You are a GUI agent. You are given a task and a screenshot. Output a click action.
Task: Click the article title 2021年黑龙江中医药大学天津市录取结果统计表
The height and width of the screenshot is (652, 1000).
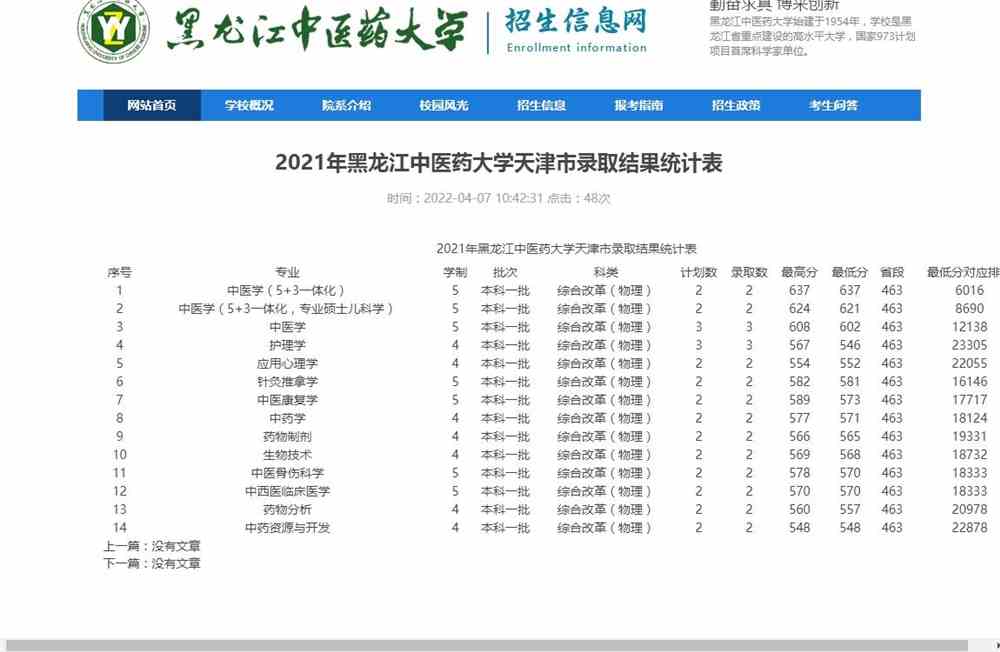499,163
